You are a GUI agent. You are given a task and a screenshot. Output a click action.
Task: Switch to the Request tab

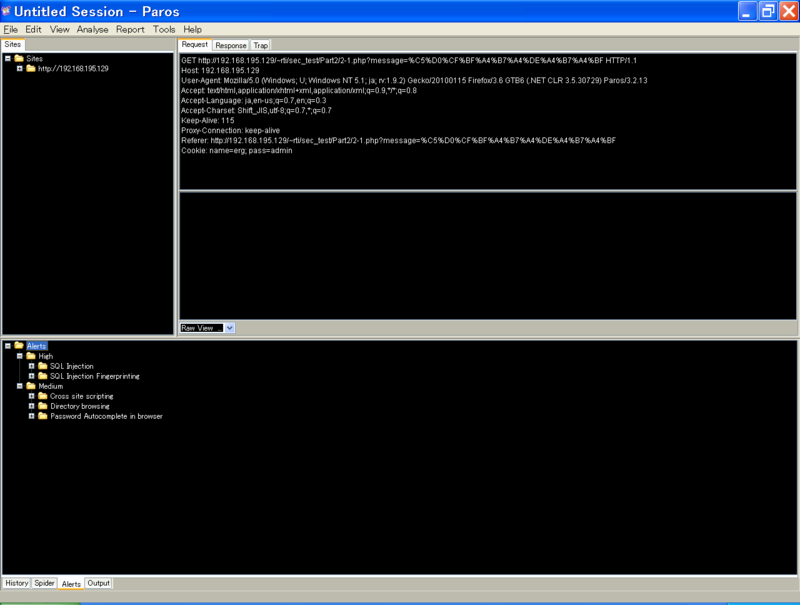(x=194, y=44)
